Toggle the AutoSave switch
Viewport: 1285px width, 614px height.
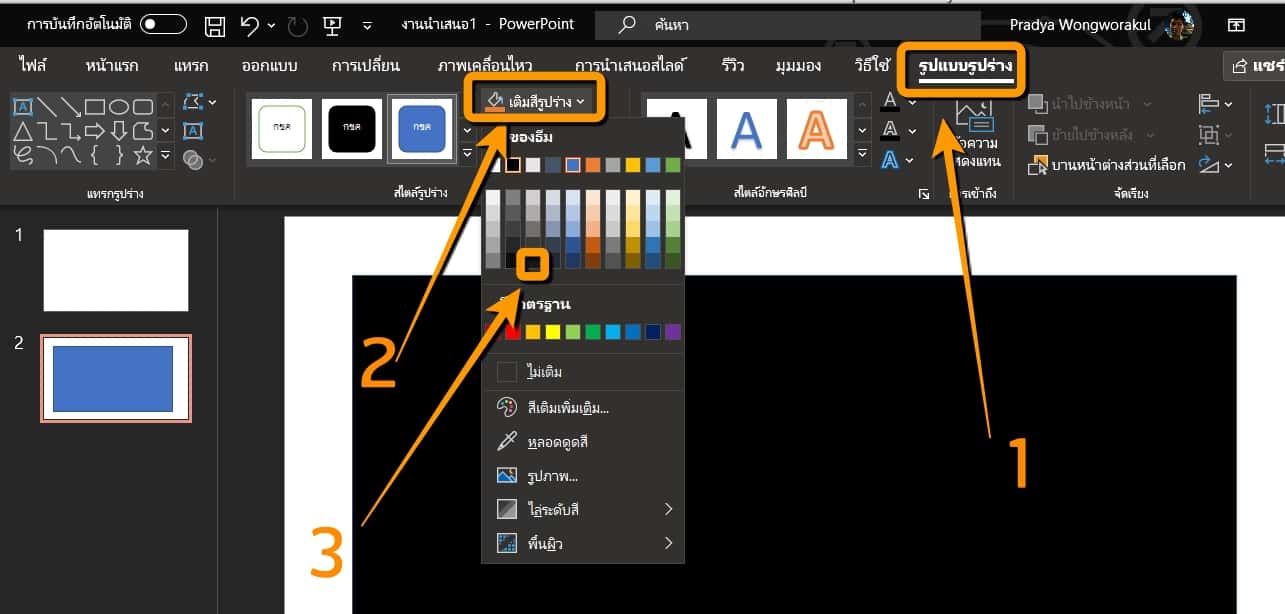point(163,25)
